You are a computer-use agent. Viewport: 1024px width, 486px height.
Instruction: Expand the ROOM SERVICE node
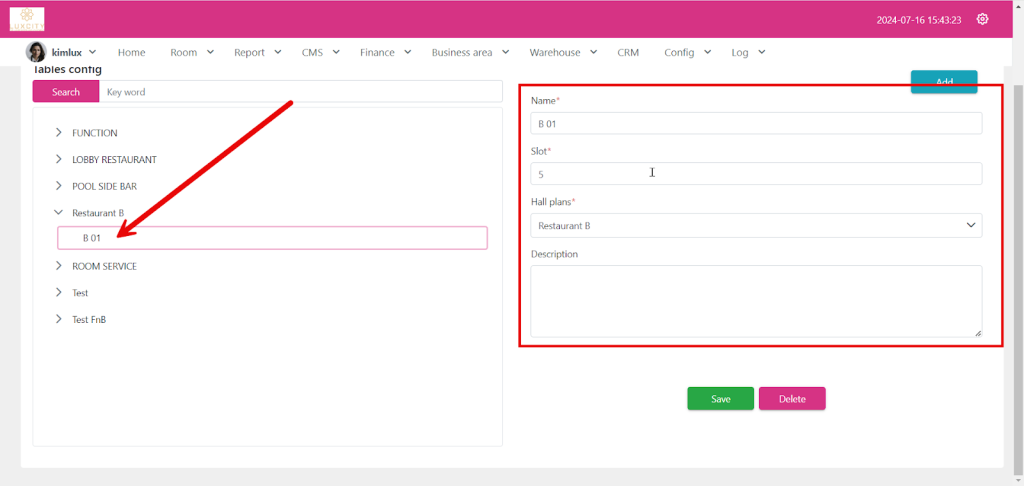point(59,266)
